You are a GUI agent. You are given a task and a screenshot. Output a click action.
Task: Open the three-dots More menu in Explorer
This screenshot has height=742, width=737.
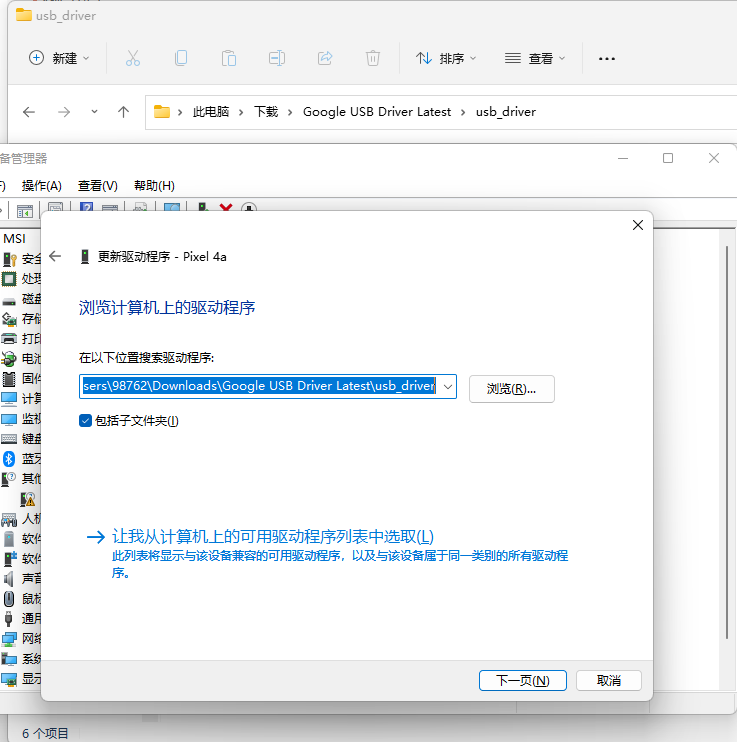[607, 59]
